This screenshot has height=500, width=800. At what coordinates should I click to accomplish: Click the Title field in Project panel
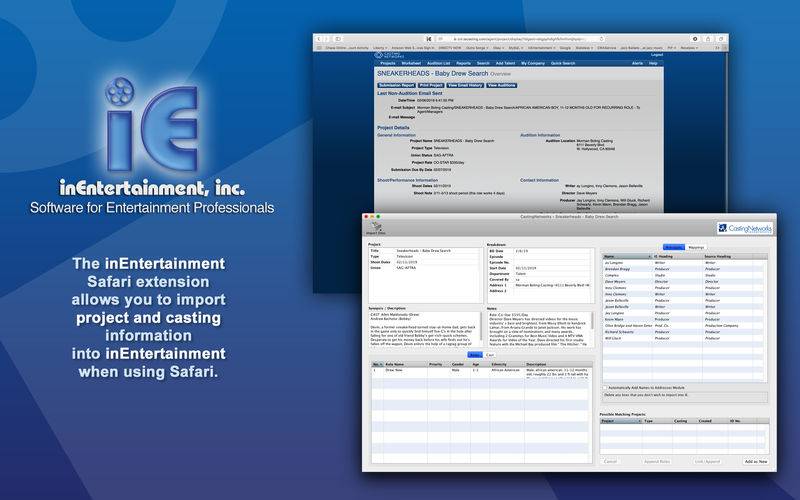437,251
